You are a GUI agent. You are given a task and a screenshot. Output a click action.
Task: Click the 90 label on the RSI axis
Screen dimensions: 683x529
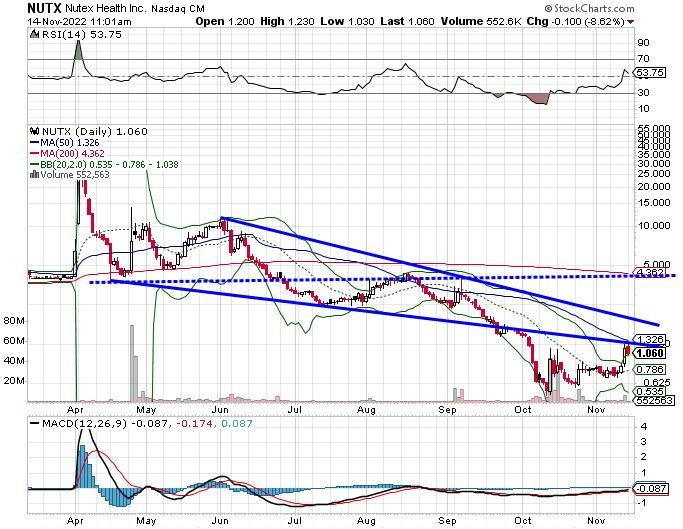643,43
